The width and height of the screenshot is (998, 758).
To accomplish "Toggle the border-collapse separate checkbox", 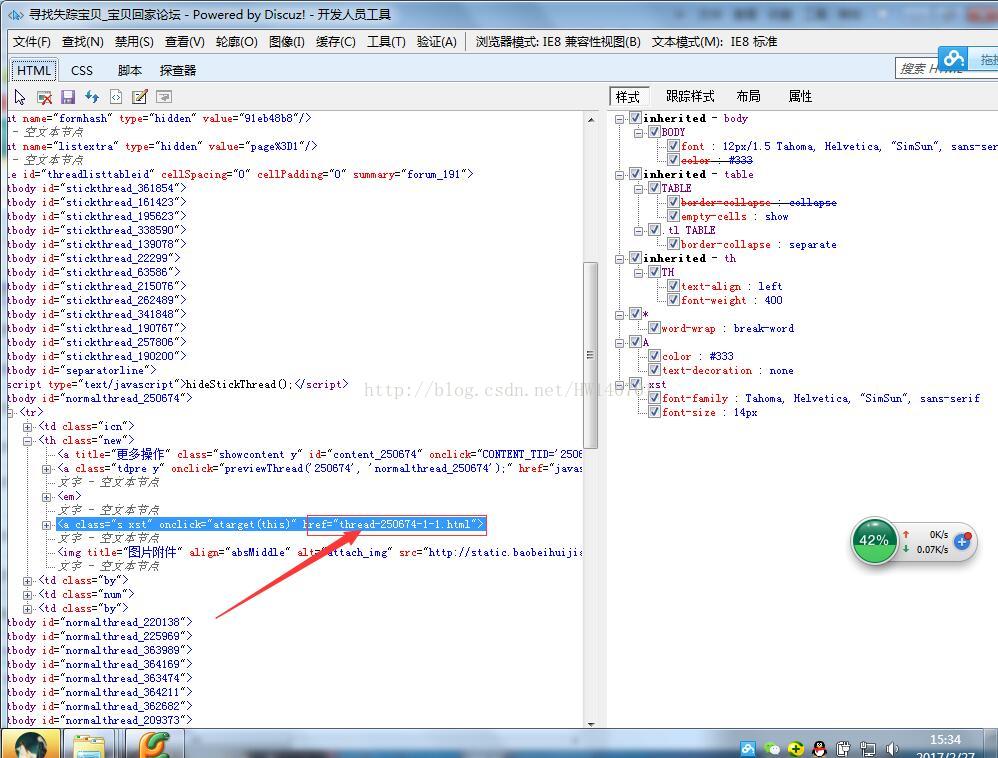I will point(673,244).
